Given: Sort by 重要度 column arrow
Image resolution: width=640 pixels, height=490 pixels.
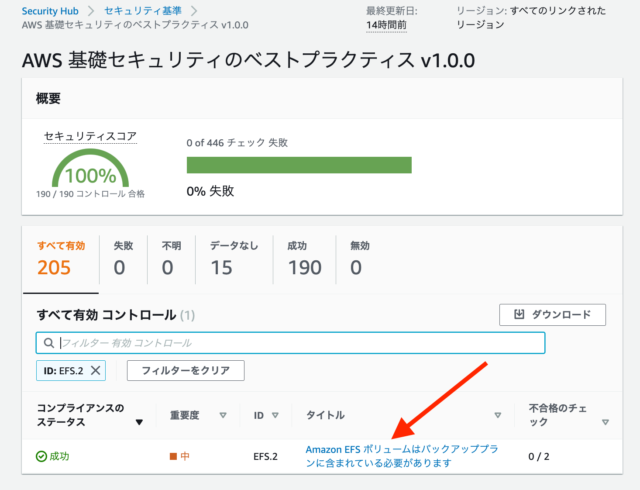Looking at the screenshot, I should coord(223,415).
